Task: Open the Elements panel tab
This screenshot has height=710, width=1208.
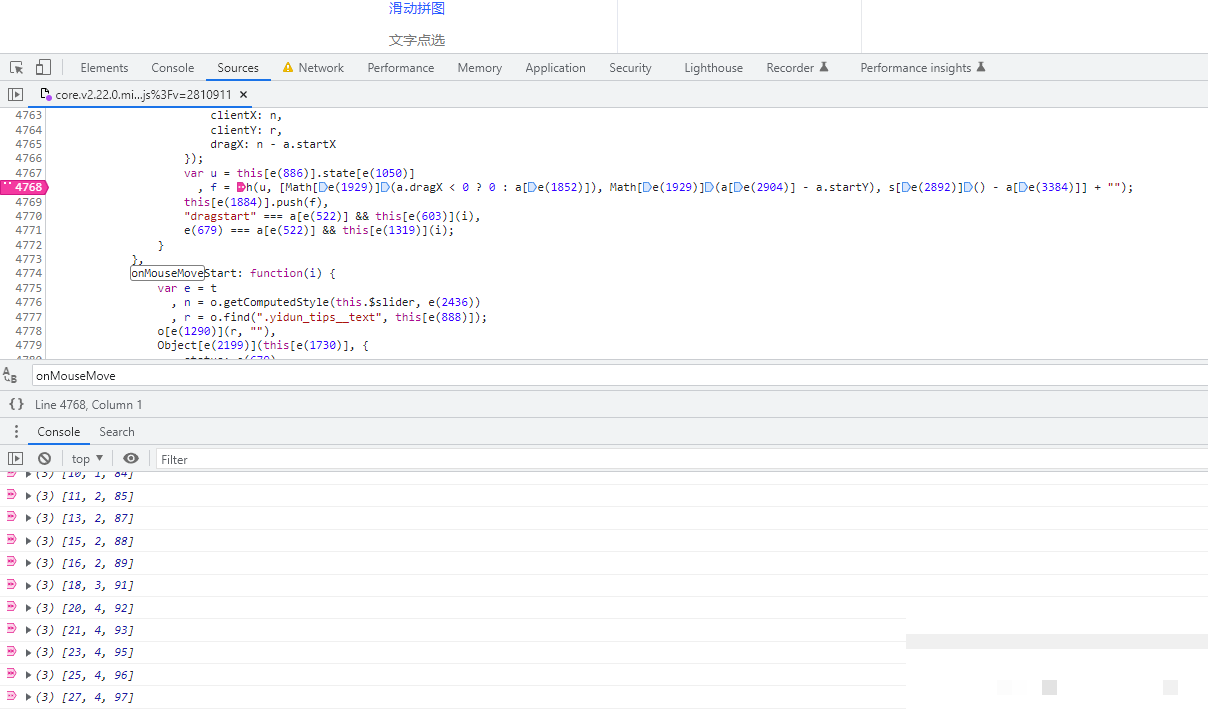Action: click(104, 68)
